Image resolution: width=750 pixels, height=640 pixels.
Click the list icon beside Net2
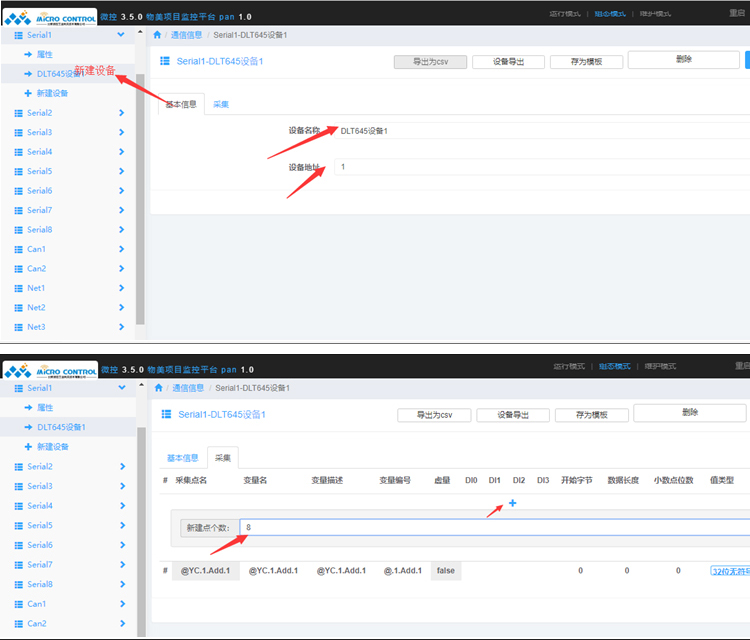(x=18, y=308)
